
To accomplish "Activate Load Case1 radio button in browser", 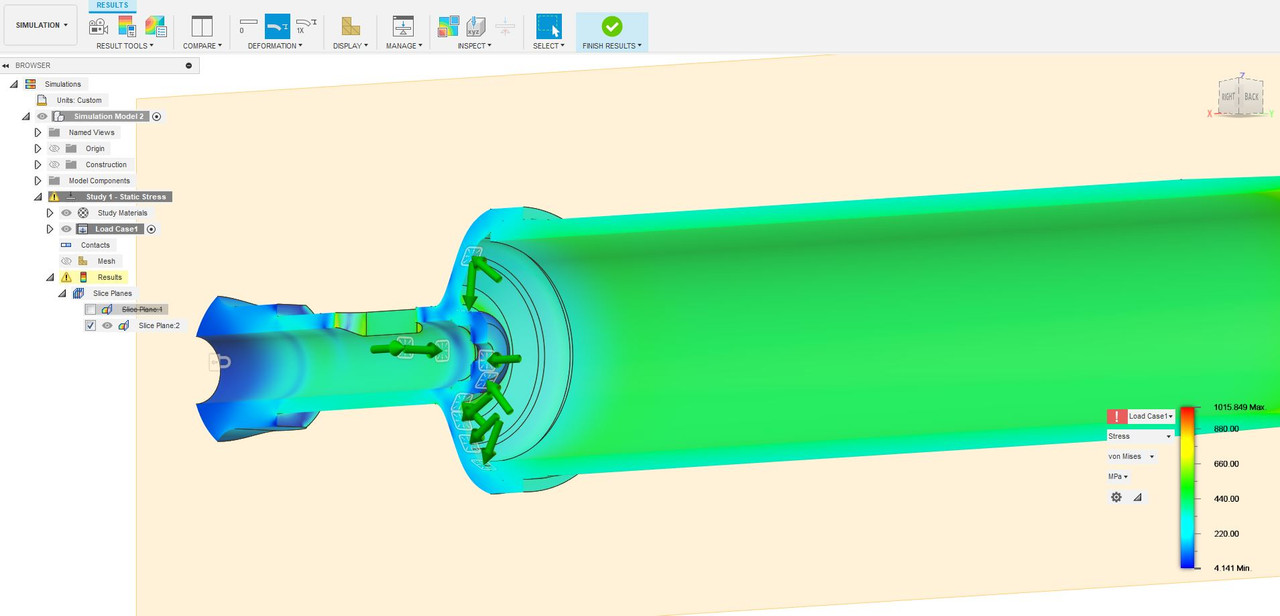I will (x=151, y=229).
